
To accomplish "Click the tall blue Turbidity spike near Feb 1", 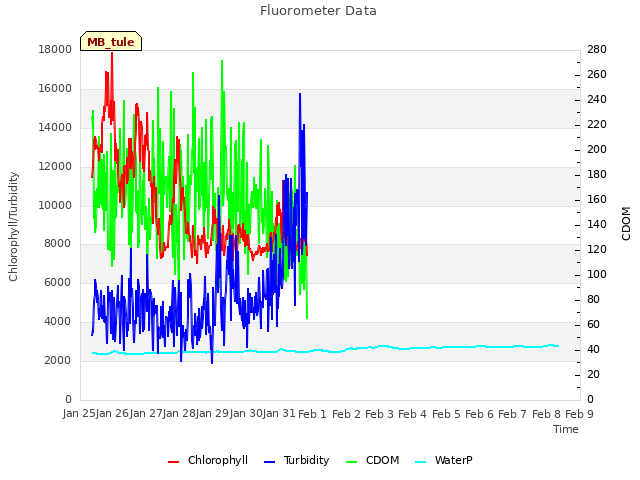I will [300, 95].
